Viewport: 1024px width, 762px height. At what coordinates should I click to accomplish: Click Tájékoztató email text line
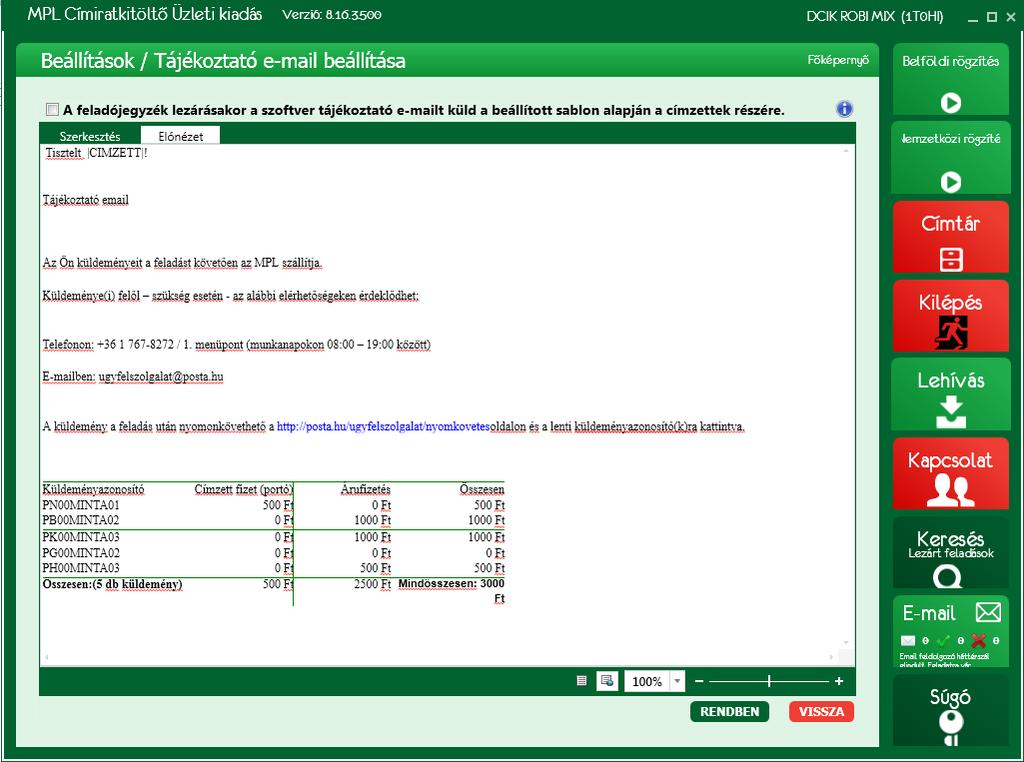[x=86, y=200]
